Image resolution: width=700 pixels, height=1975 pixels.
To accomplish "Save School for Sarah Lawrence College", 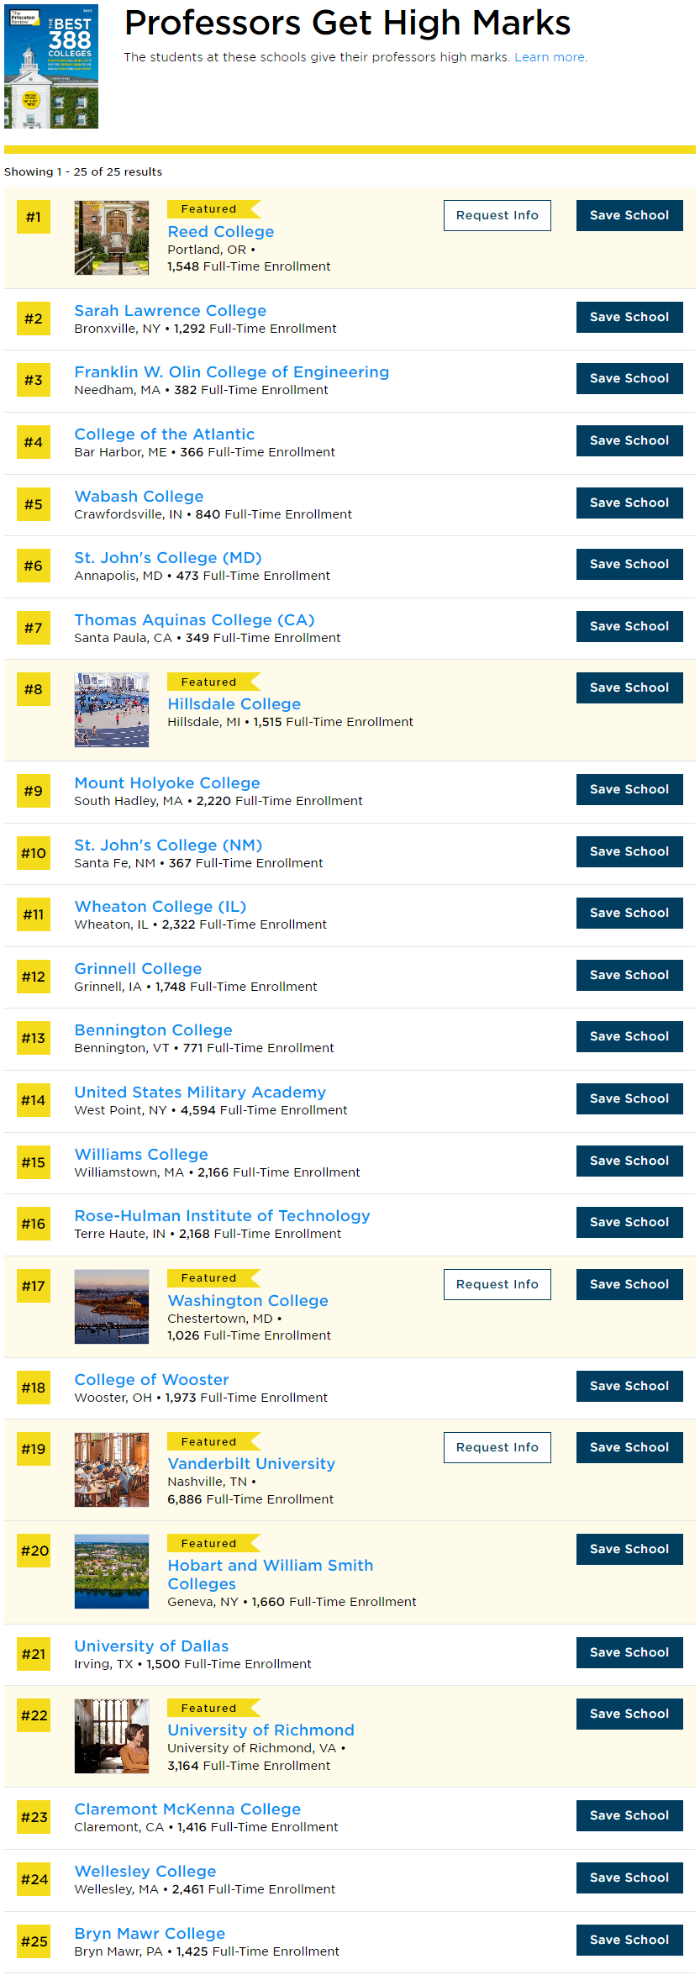I will [629, 317].
